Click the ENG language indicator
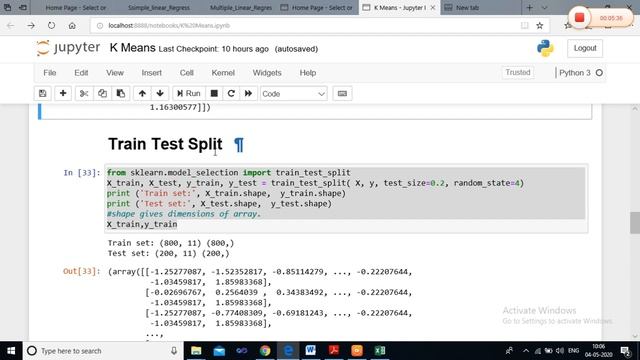Image resolution: width=640 pixels, height=360 pixels. (573, 351)
